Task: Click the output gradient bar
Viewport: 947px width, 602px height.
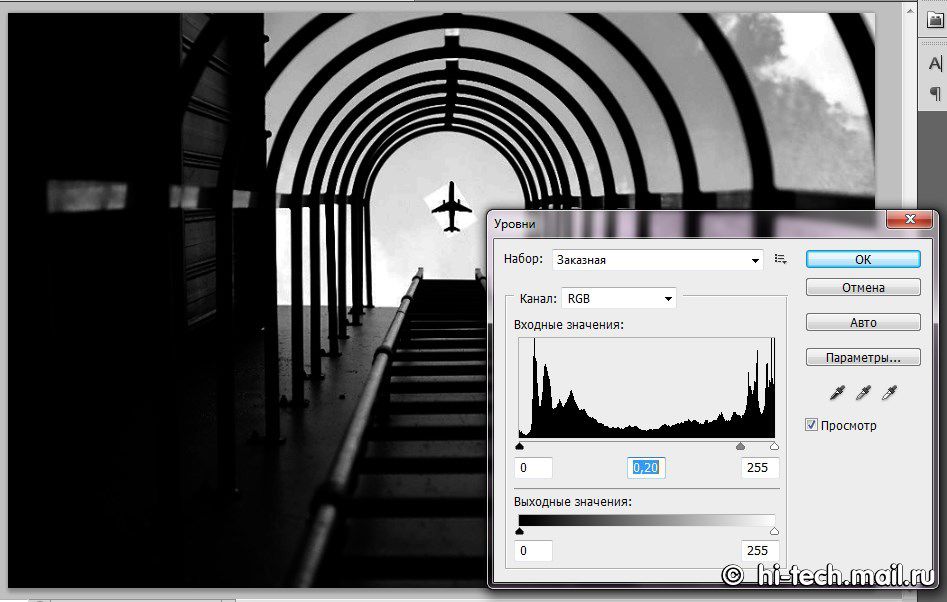Action: point(647,520)
